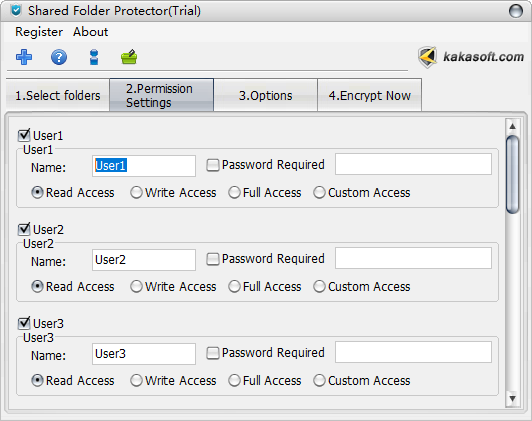Click the User2 name text field
Viewport: 532px width, 421px height.
[144, 260]
